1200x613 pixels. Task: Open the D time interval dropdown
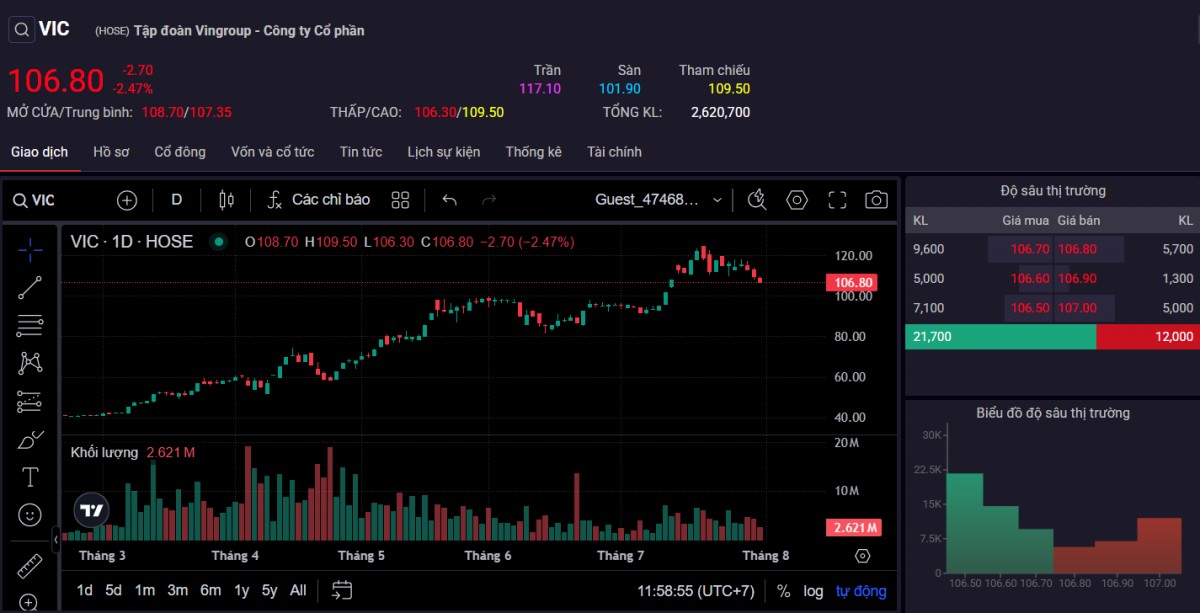[x=177, y=200]
